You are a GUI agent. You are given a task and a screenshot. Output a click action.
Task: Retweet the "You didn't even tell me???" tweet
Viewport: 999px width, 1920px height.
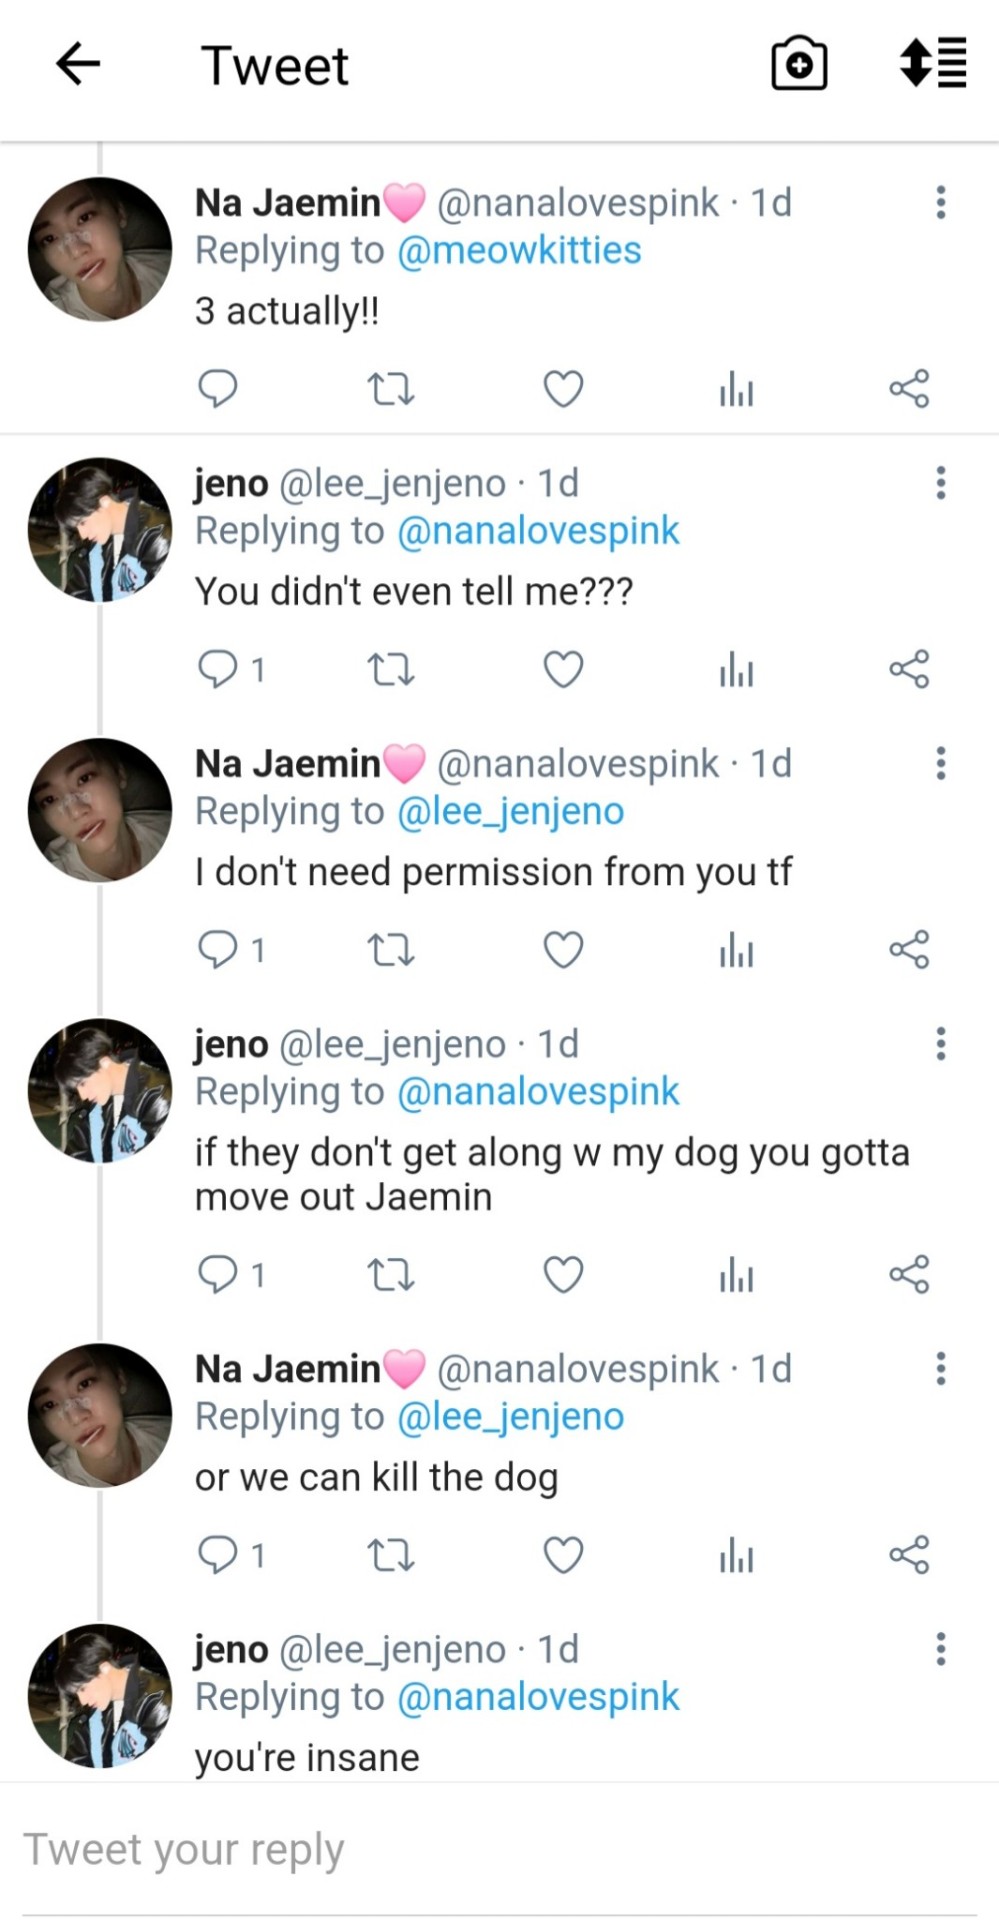(390, 669)
